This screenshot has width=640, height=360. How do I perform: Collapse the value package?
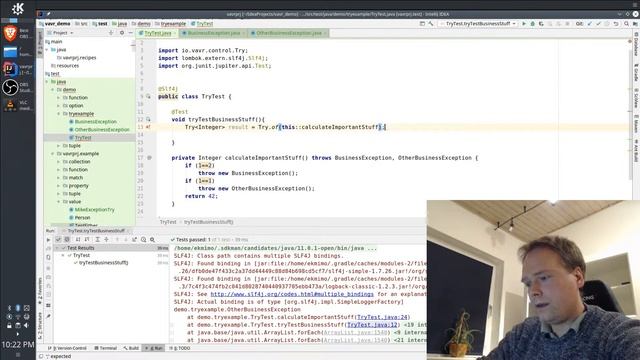point(59,202)
